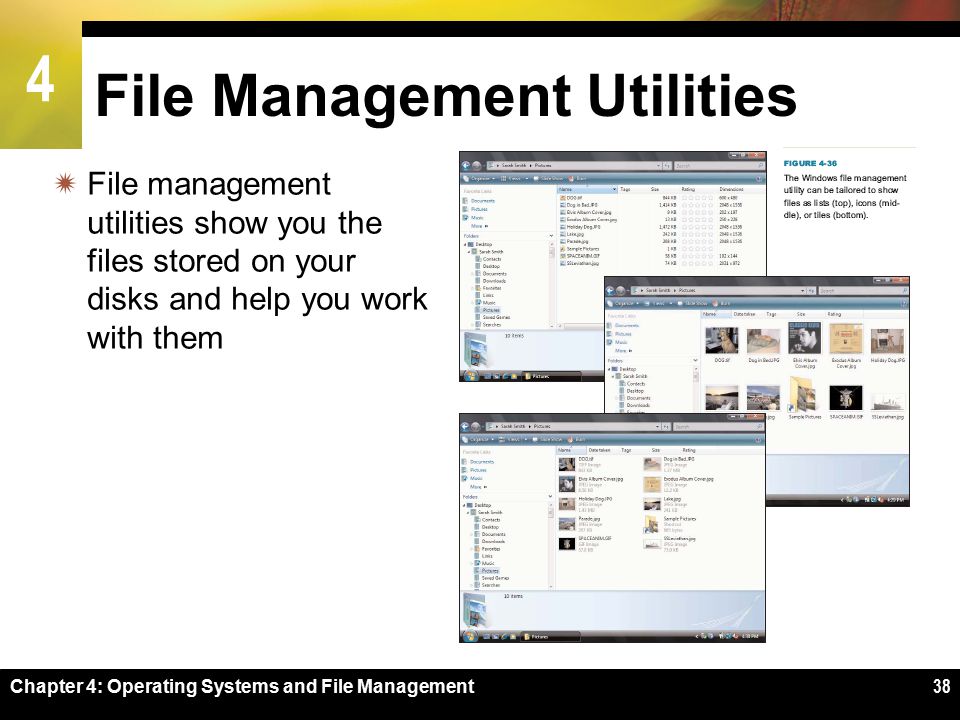960x720 pixels.
Task: Click system tray clock in icons-view window
Action: click(895, 500)
